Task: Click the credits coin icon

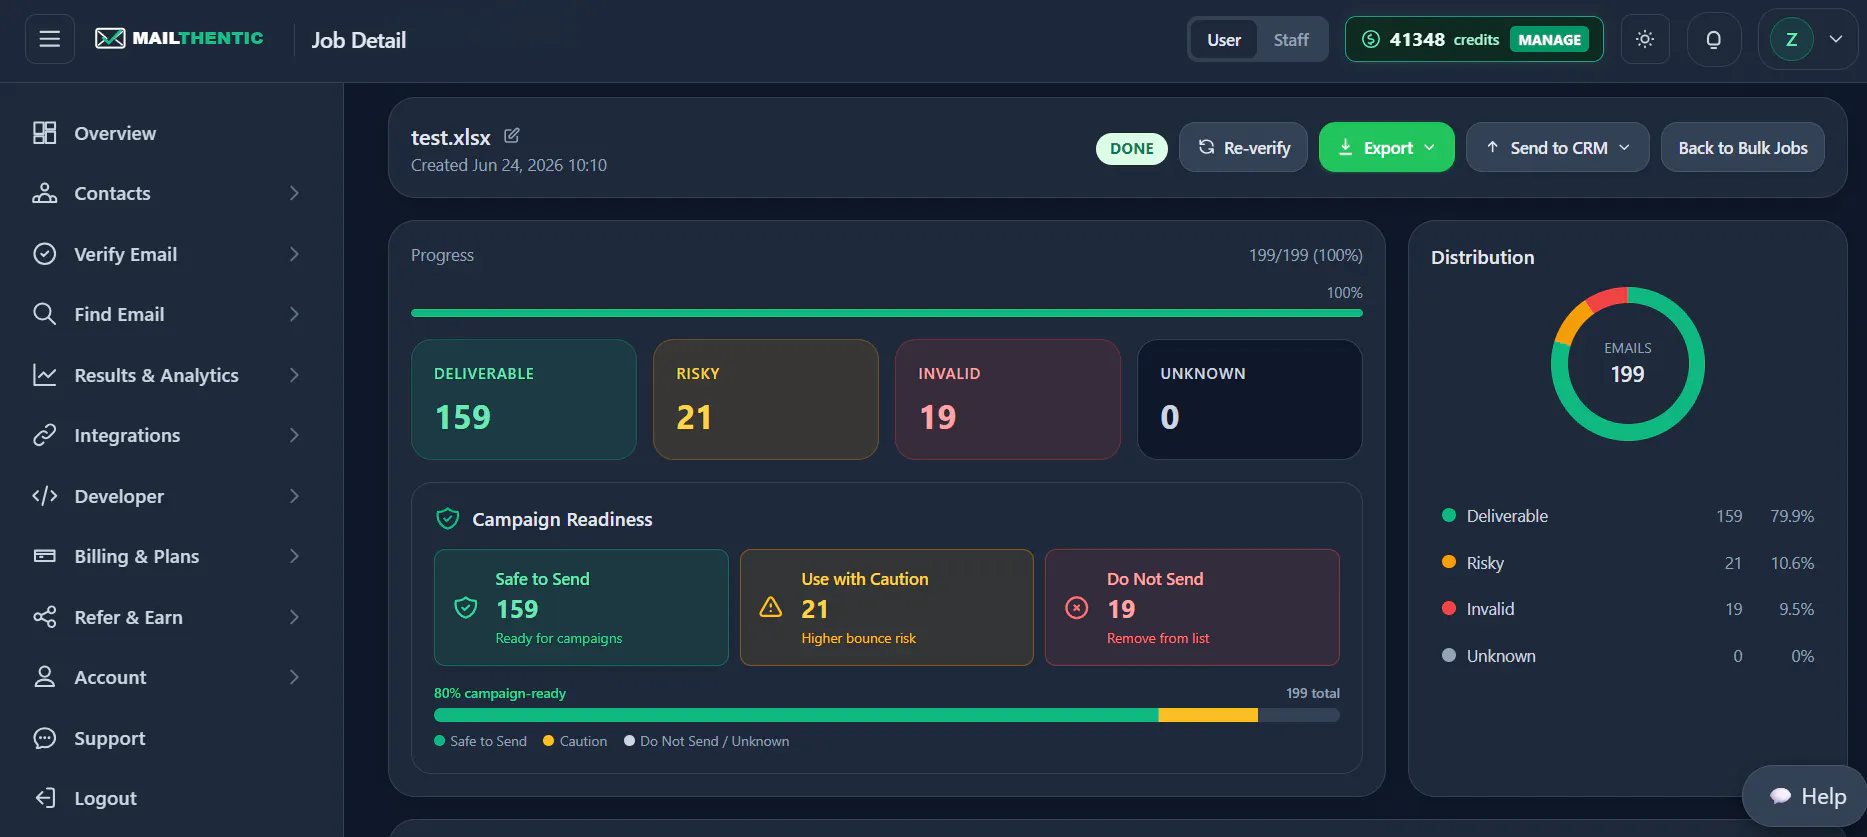Action: [1371, 39]
